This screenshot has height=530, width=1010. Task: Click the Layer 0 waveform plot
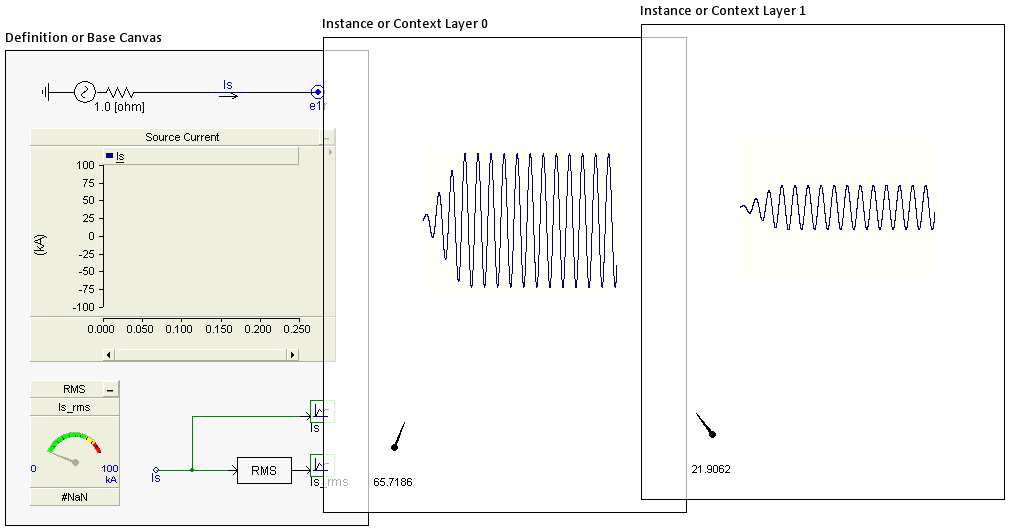520,220
